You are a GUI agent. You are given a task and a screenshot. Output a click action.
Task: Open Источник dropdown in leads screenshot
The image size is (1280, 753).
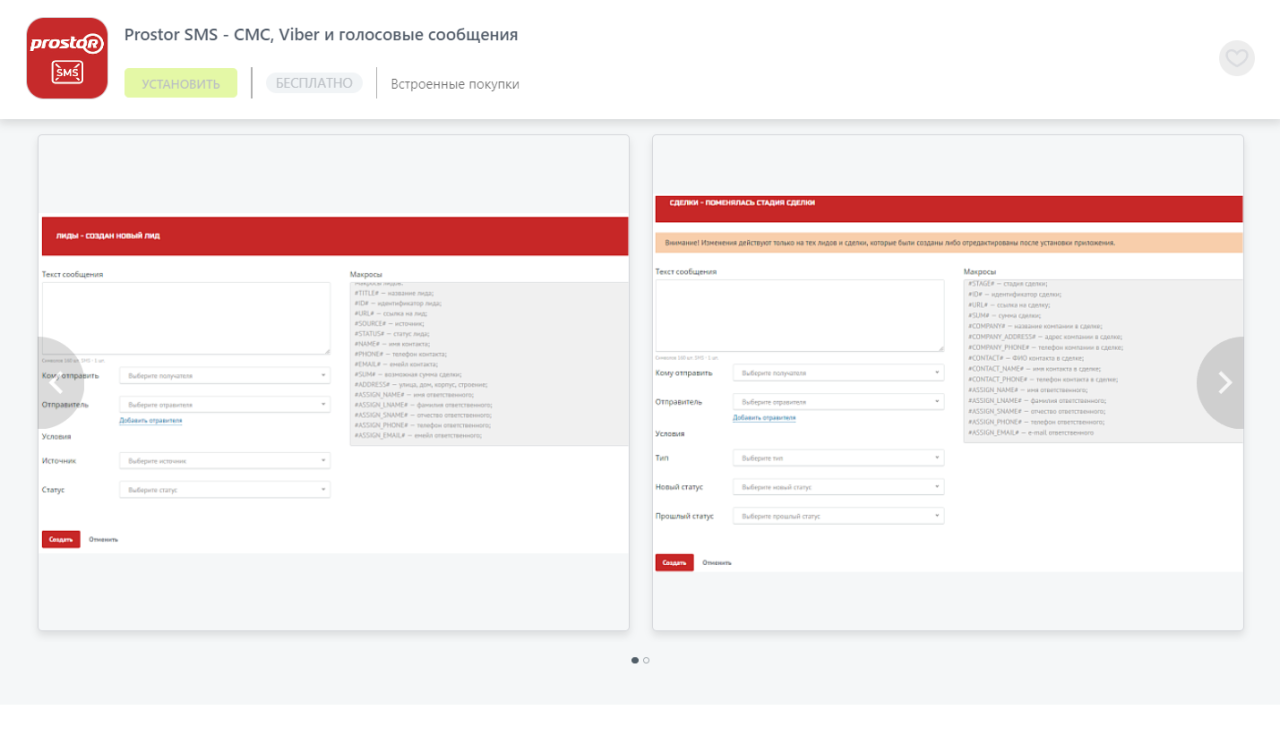(x=225, y=461)
